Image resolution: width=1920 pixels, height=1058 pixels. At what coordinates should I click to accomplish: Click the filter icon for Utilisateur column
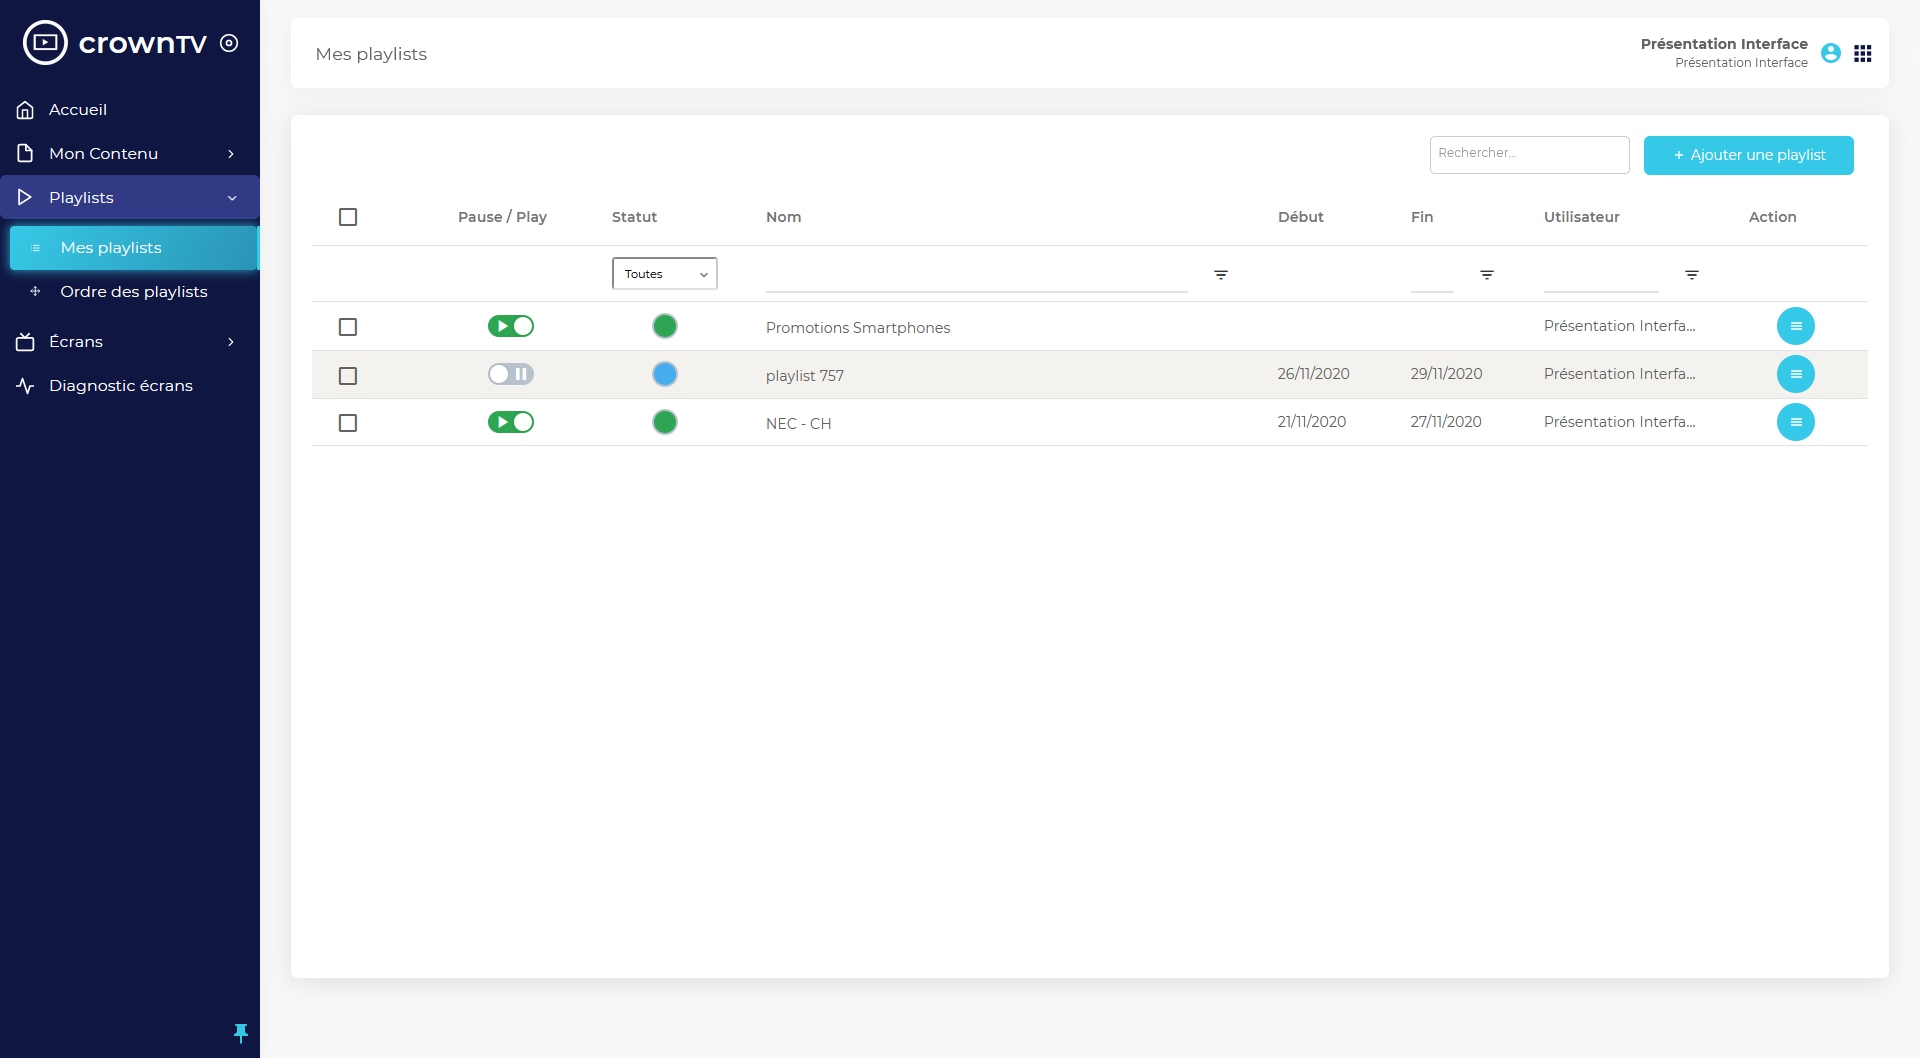(1691, 275)
